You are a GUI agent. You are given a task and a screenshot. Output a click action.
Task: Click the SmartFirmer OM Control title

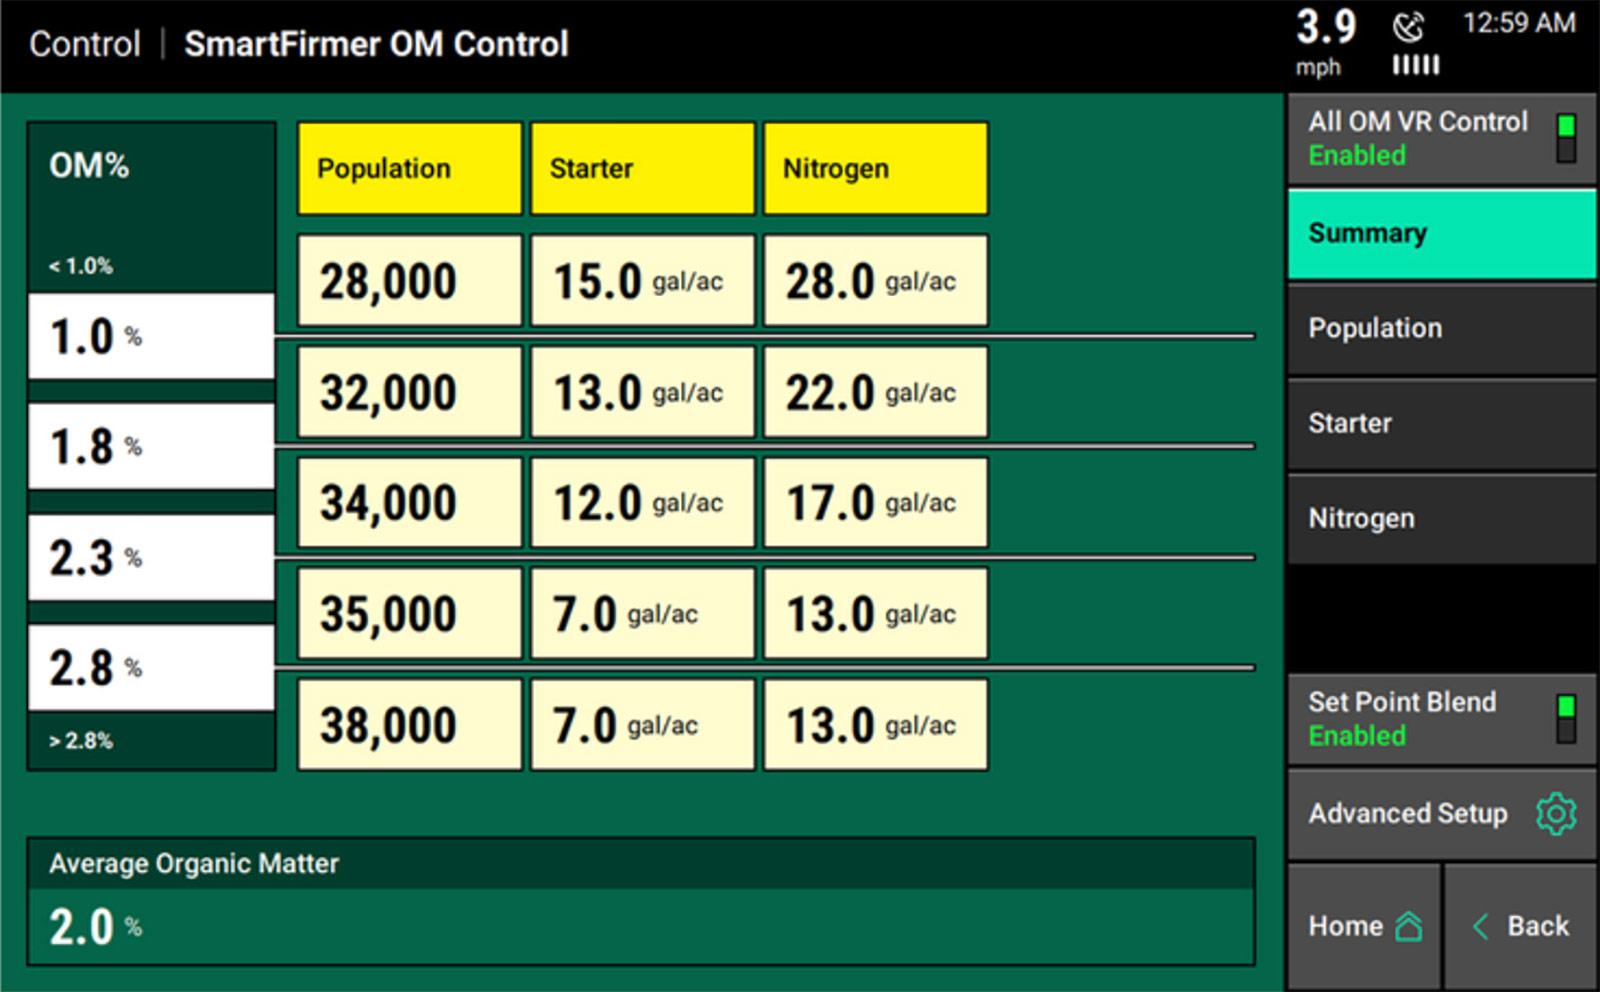point(376,44)
